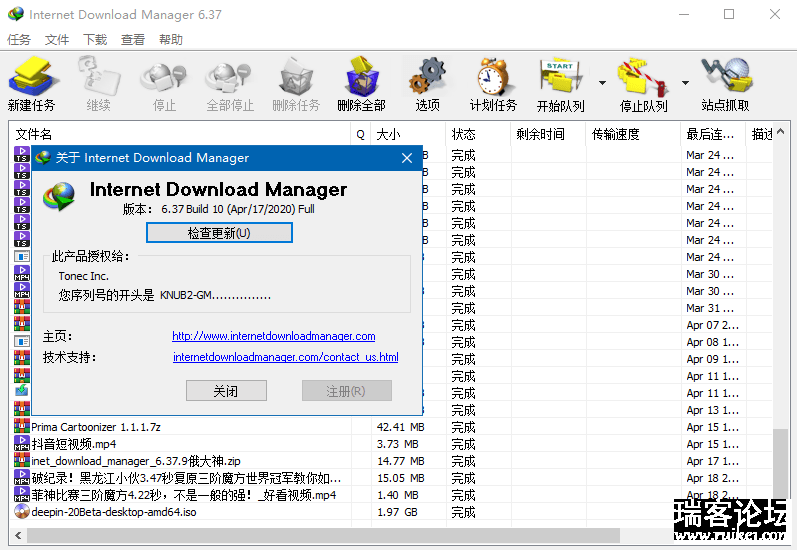Click the 检查更新(U) button

(219, 233)
